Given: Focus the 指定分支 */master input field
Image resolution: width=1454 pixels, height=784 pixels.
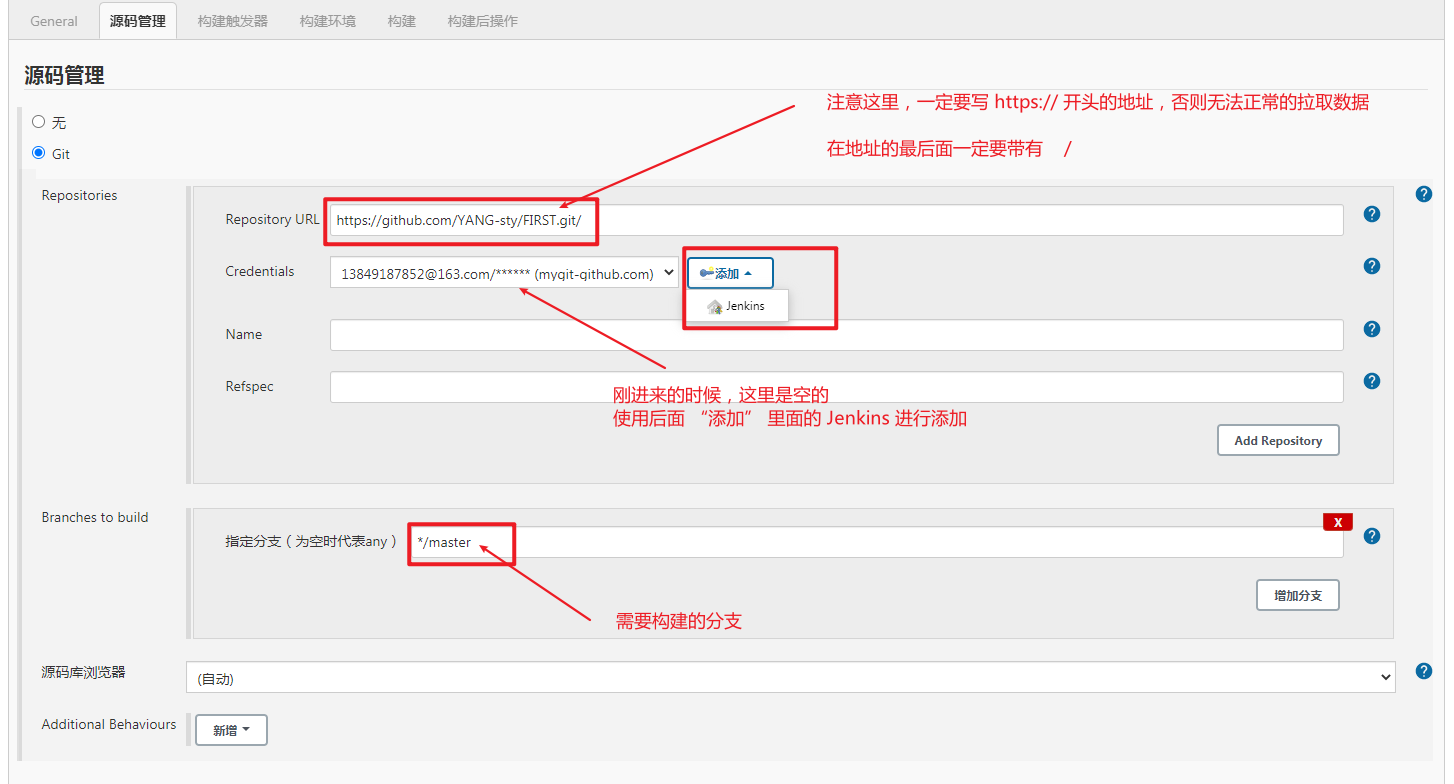Looking at the screenshot, I should [875, 542].
